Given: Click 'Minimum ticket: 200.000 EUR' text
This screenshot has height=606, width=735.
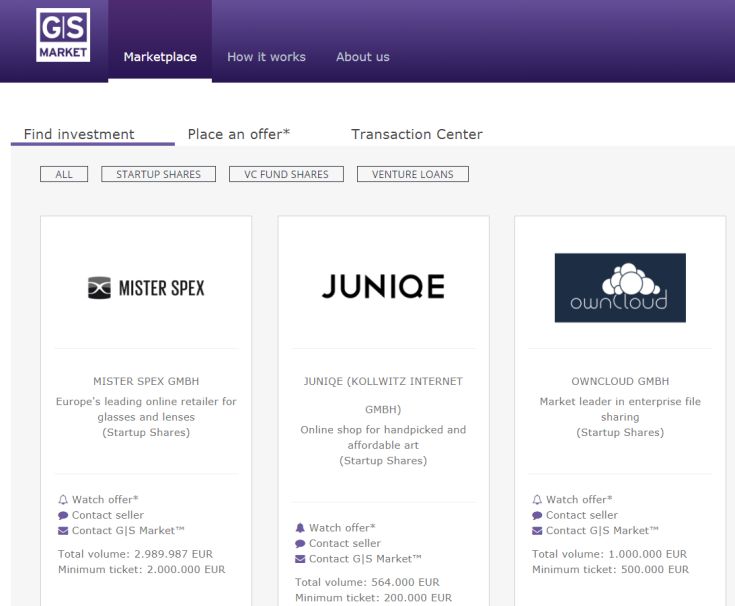Looking at the screenshot, I should tap(374, 598).
